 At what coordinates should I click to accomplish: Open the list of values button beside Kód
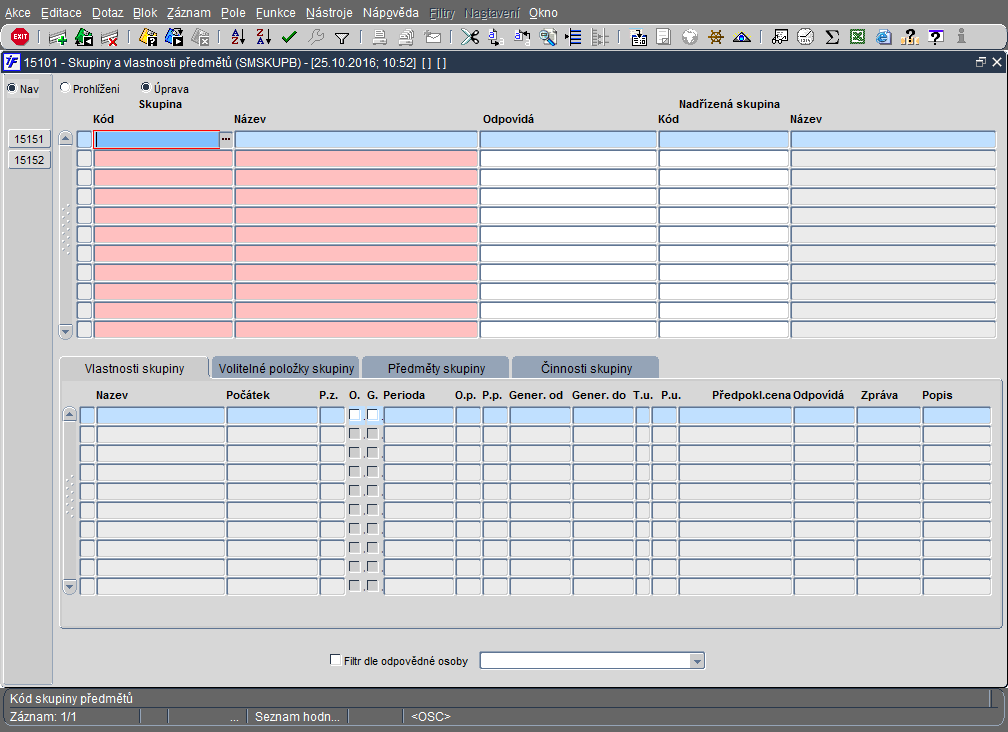click(x=226, y=139)
